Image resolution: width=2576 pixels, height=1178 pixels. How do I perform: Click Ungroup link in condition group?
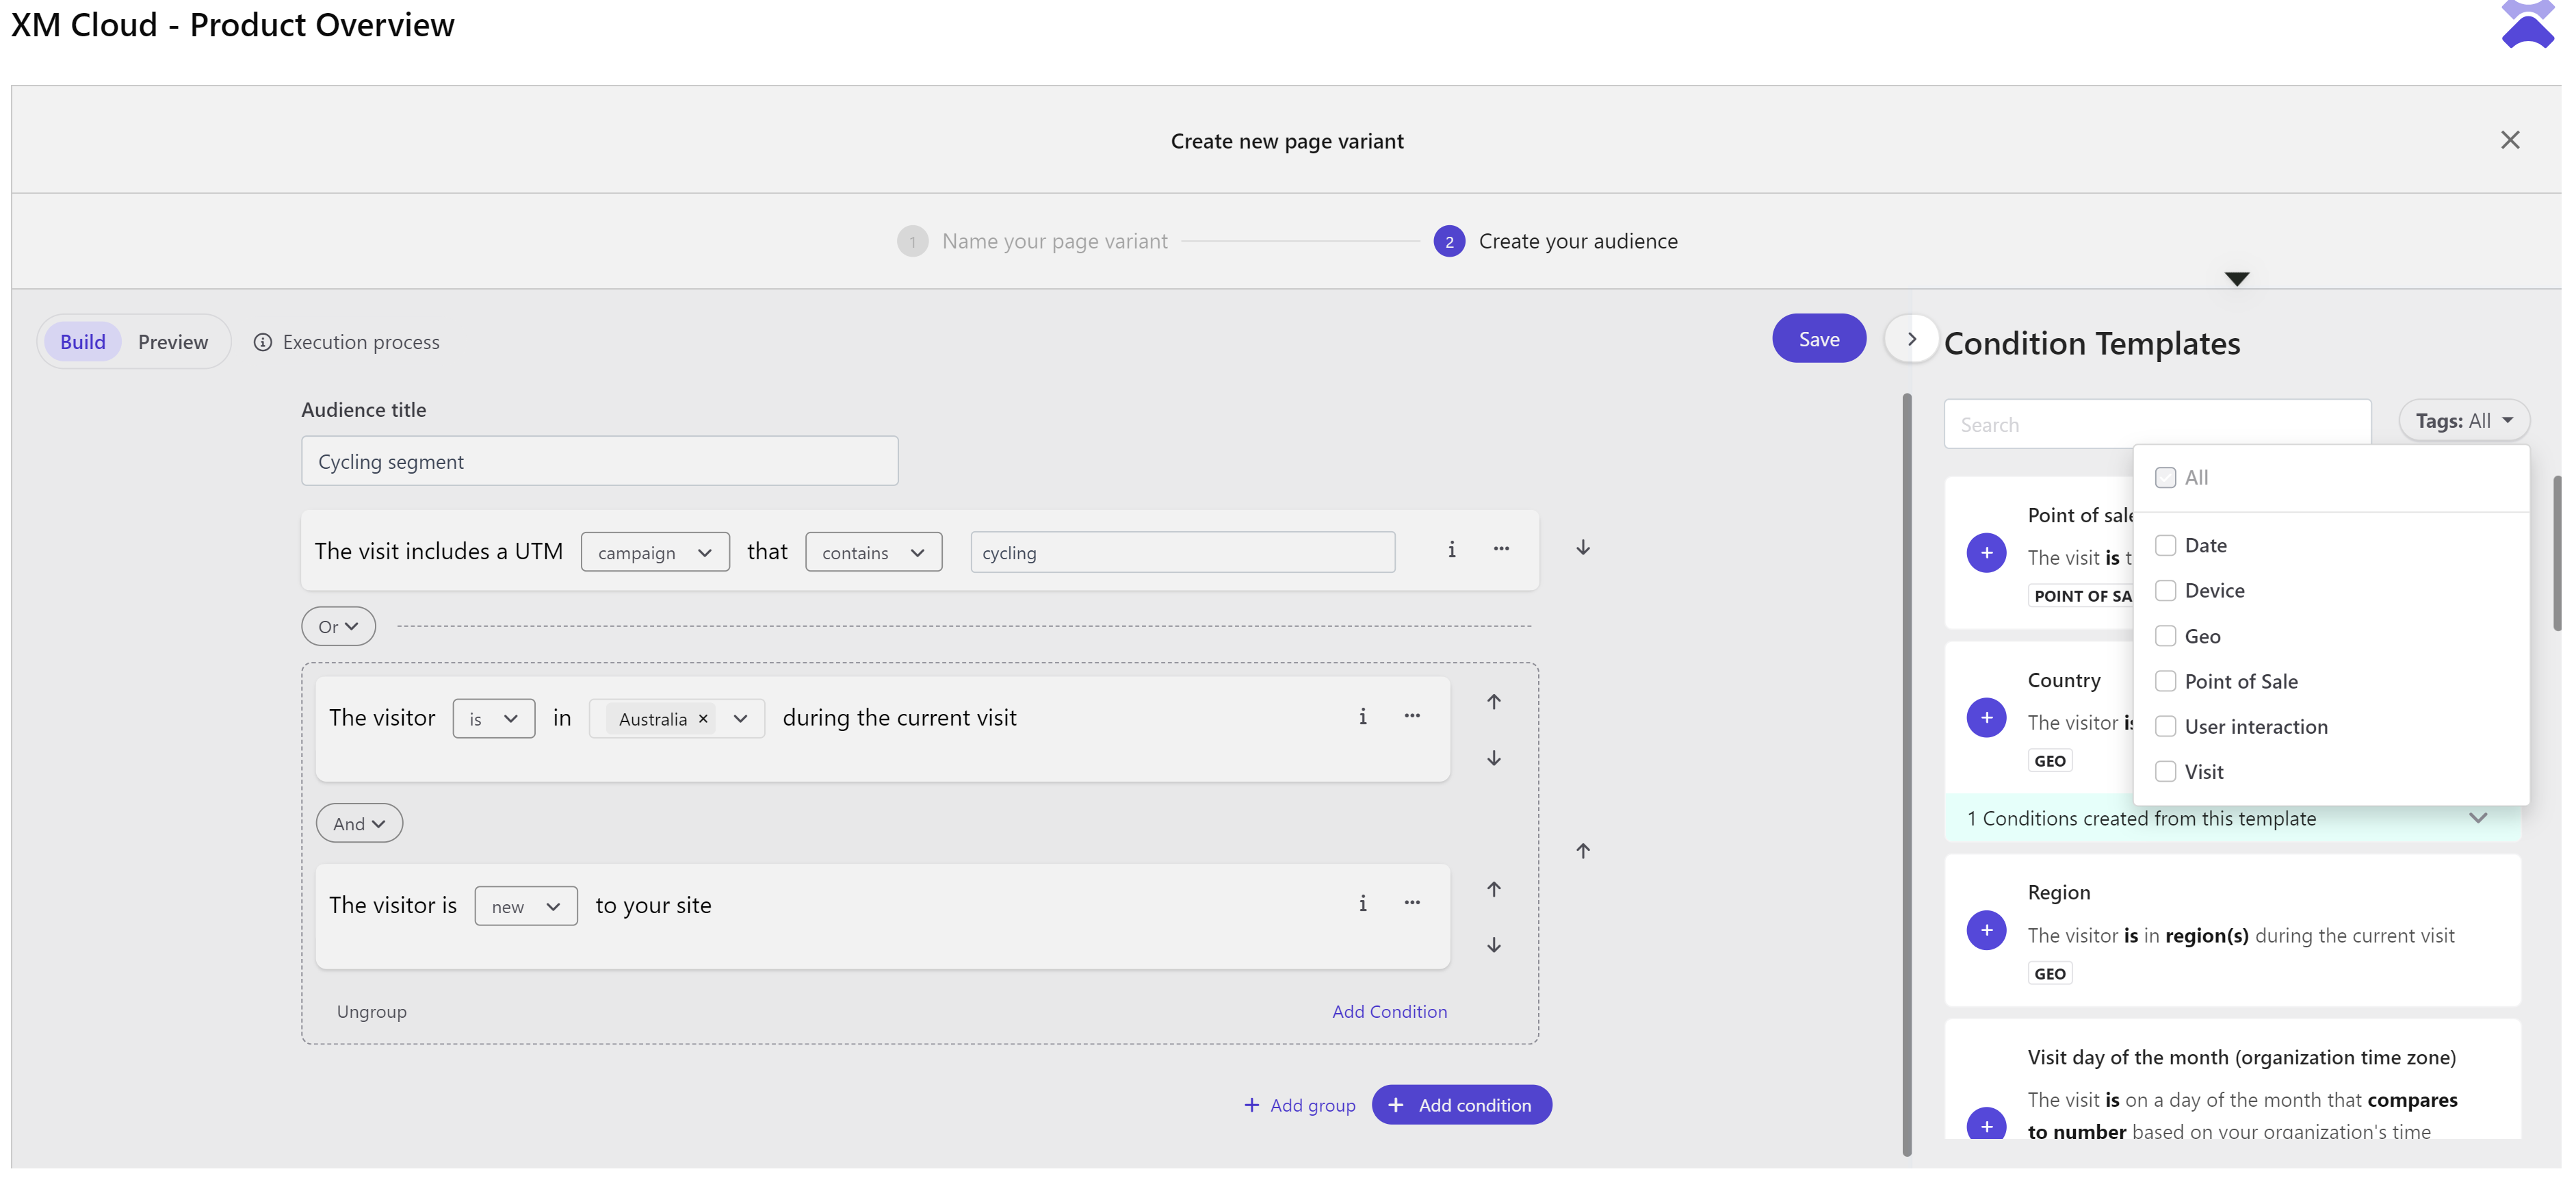(x=371, y=1012)
